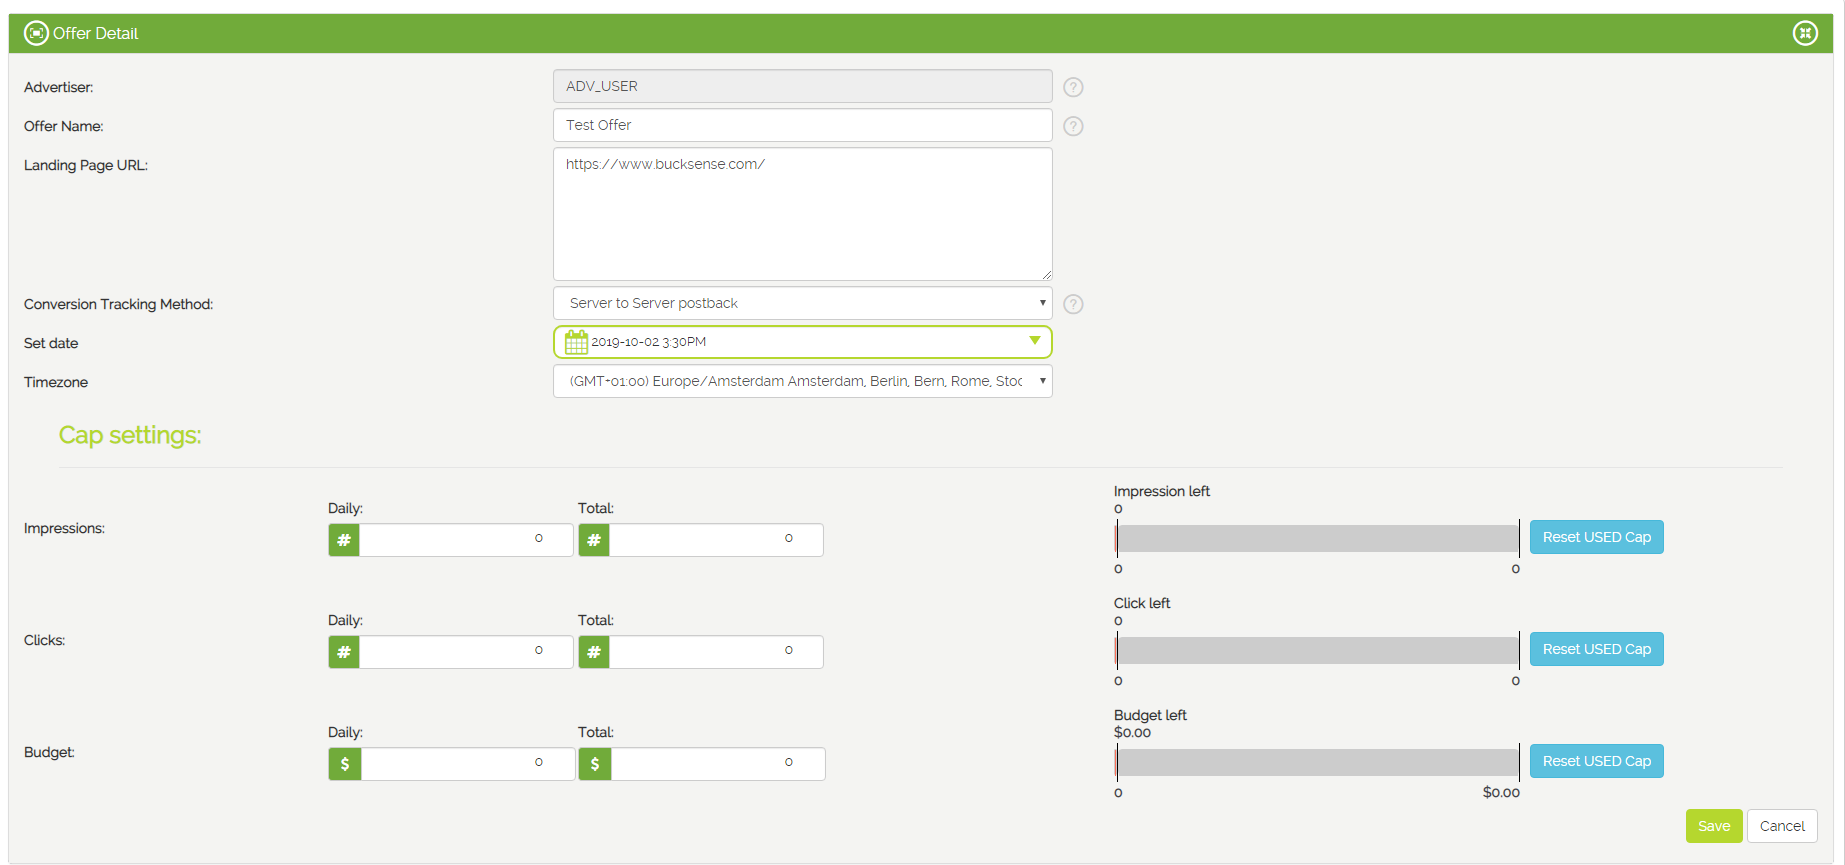This screenshot has width=1845, height=865.
Task: Click the Clicks Total hash icon
Action: 594,652
